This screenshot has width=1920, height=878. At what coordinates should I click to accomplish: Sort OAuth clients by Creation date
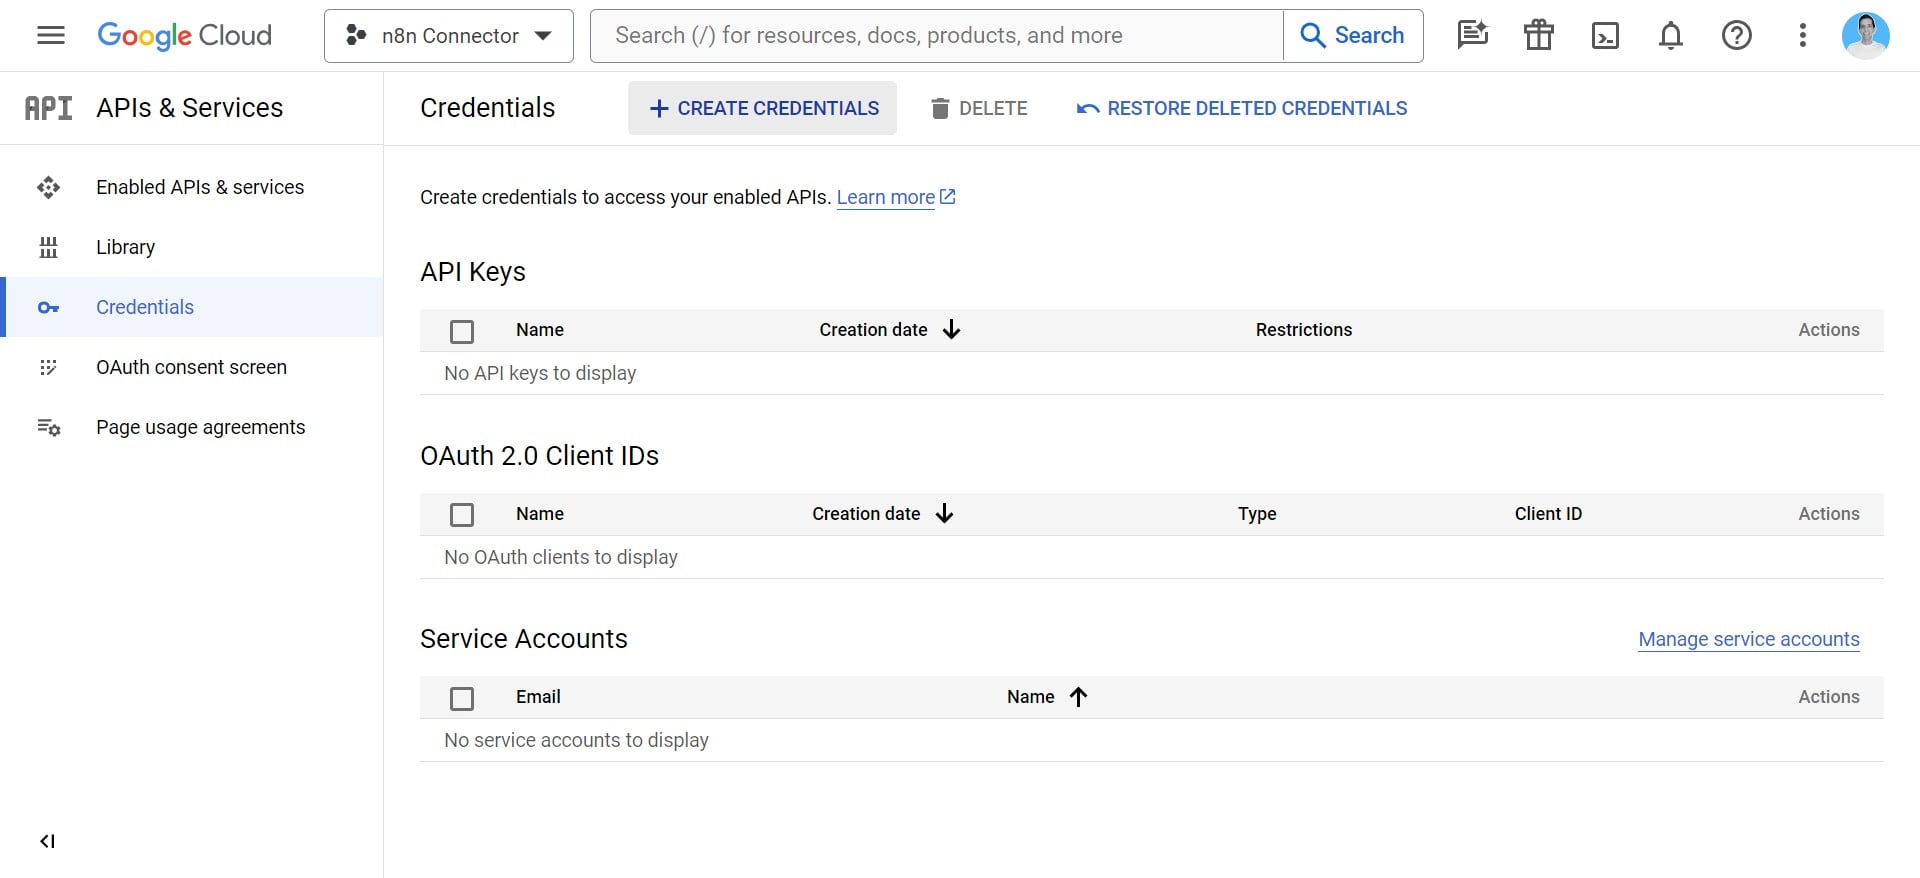pyautogui.click(x=883, y=514)
